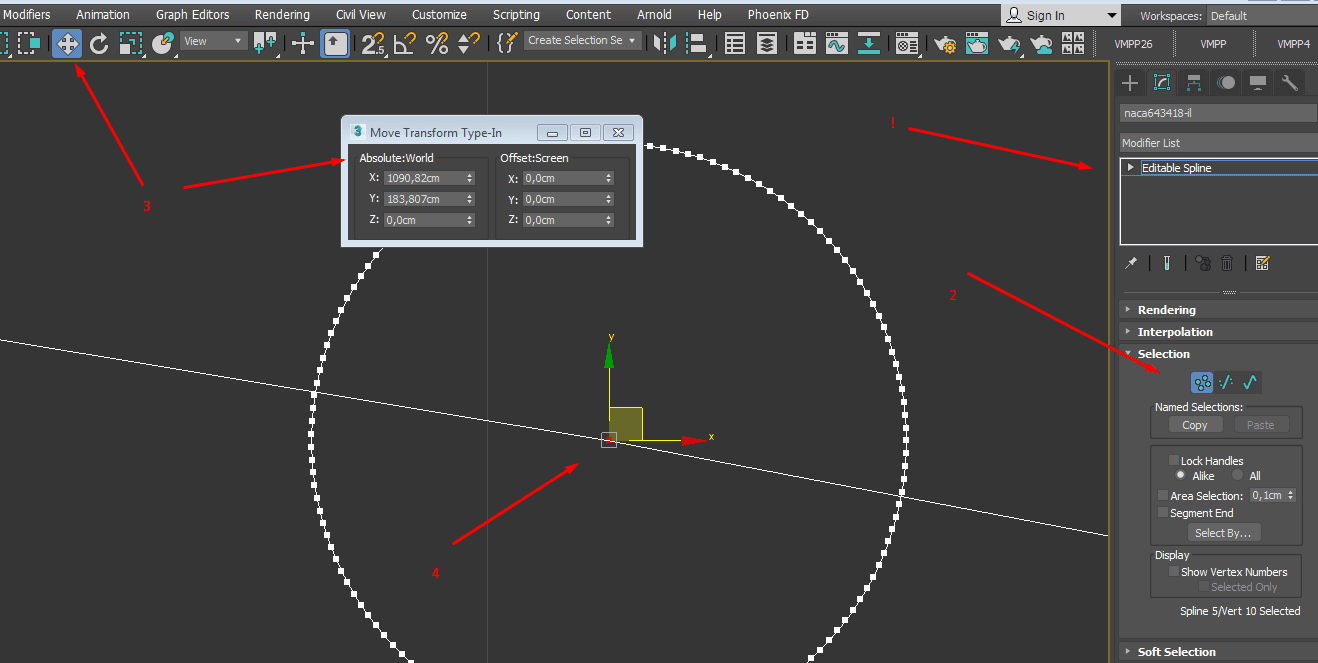The width and height of the screenshot is (1318, 663).
Task: Expand the Rendering rollout
Action: pyautogui.click(x=1166, y=310)
